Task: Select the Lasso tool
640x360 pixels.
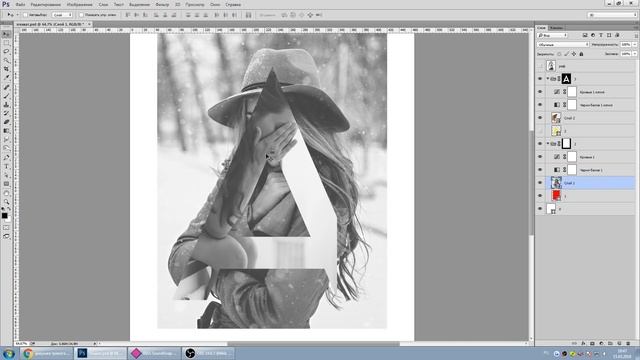Action: point(6,51)
